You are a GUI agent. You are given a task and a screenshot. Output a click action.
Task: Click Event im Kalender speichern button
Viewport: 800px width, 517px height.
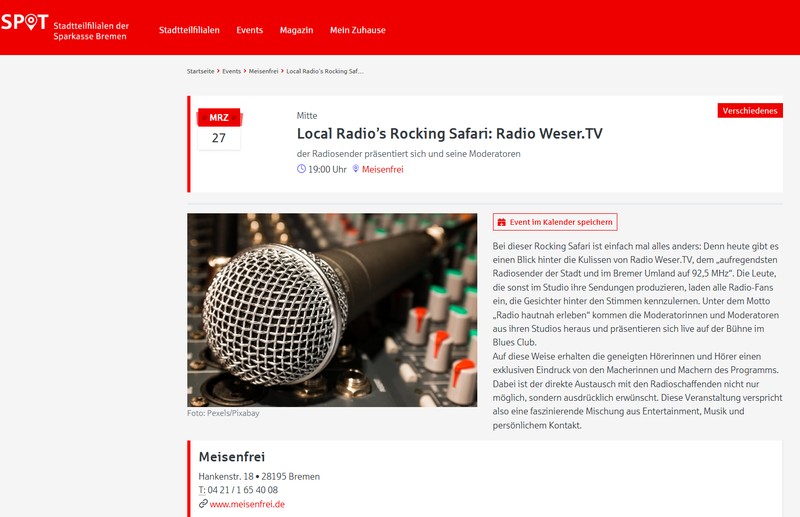click(x=555, y=222)
